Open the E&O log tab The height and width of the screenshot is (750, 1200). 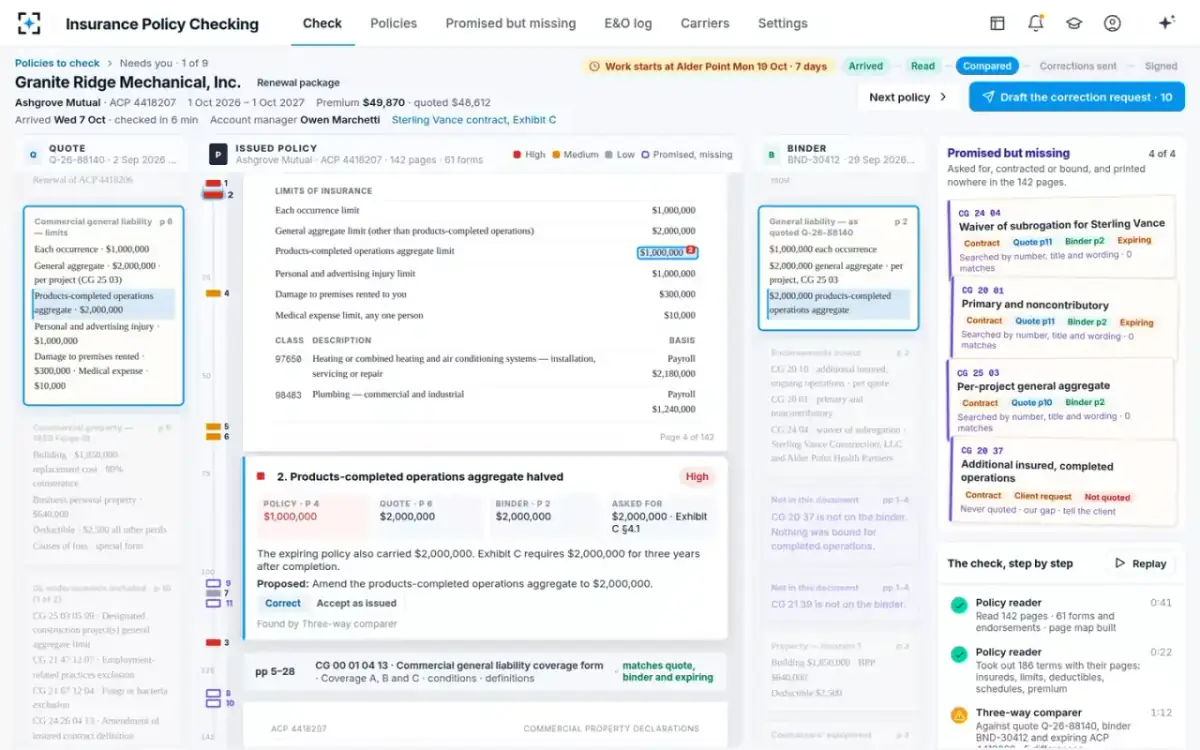(x=628, y=23)
